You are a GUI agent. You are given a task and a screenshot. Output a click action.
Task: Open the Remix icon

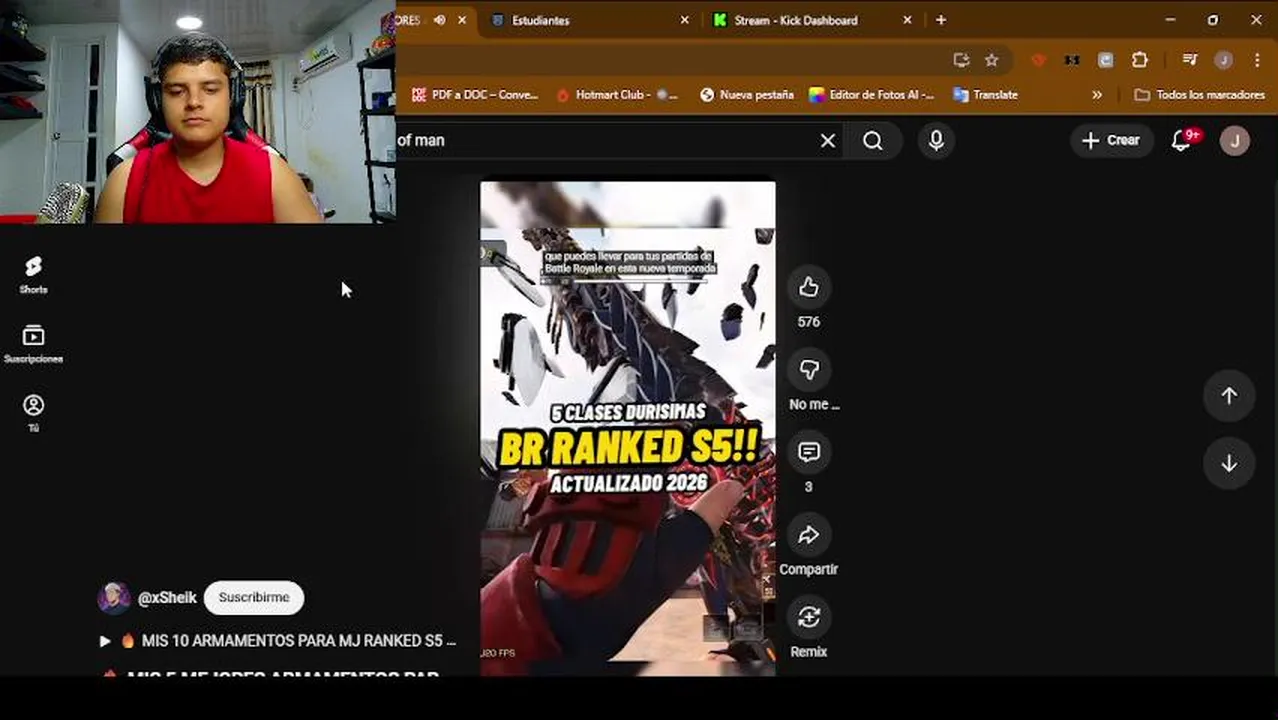808,617
